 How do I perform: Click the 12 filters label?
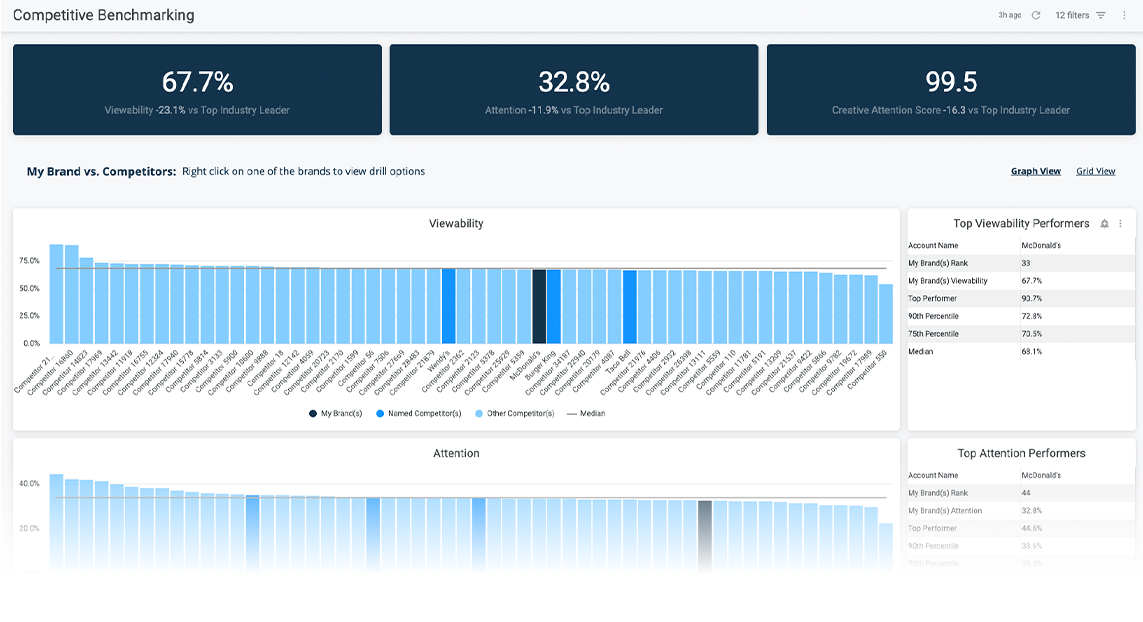[x=1072, y=15]
